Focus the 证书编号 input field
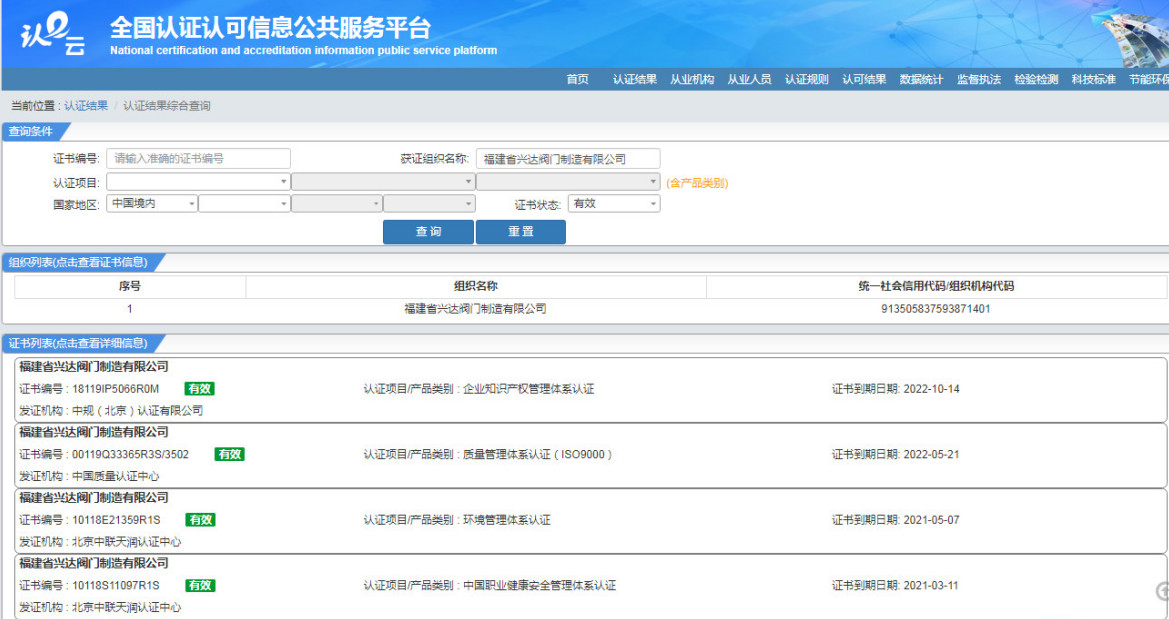1169x619 pixels. [x=198, y=158]
